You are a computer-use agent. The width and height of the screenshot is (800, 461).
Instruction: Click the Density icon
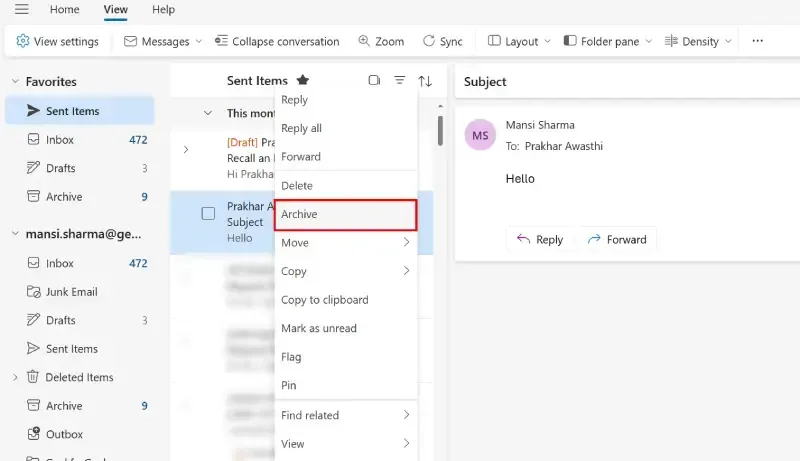[x=671, y=41]
